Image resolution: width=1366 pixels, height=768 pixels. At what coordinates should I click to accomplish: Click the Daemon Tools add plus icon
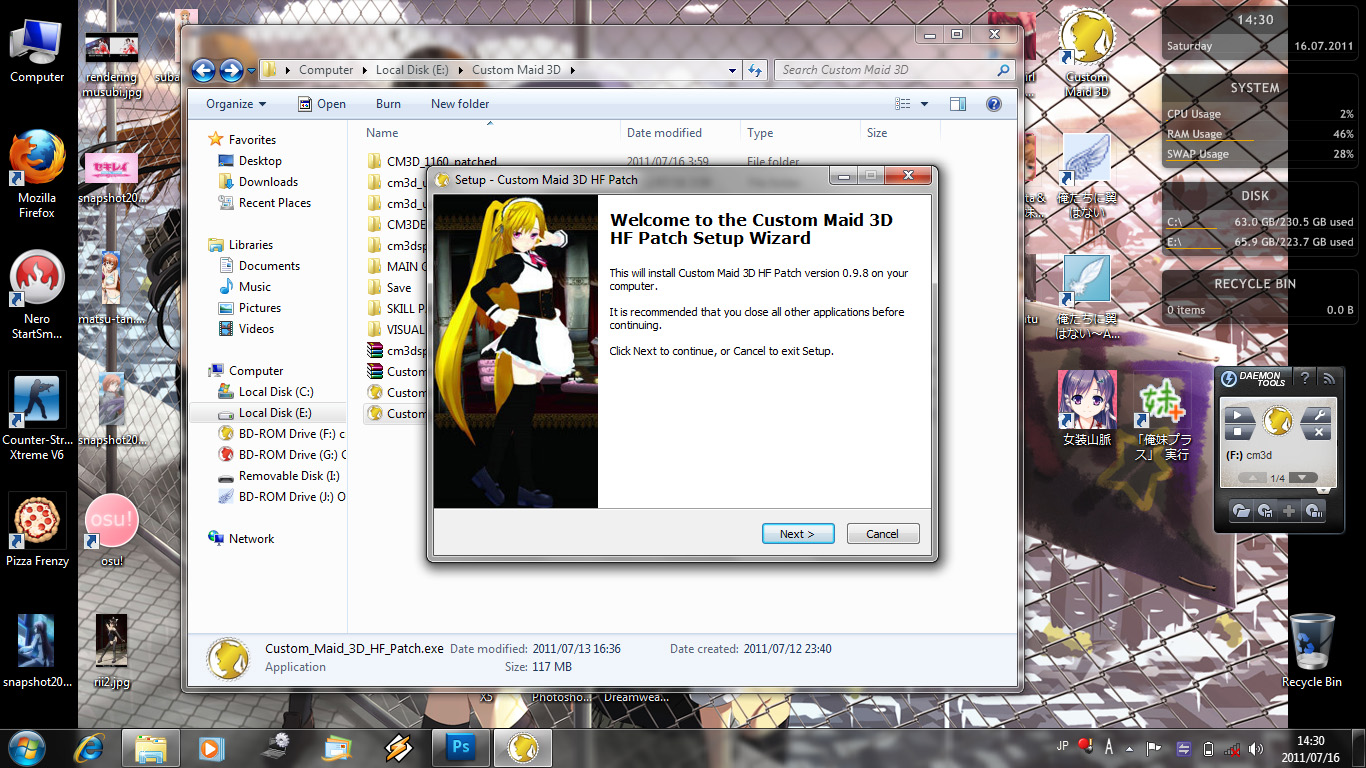(1290, 511)
